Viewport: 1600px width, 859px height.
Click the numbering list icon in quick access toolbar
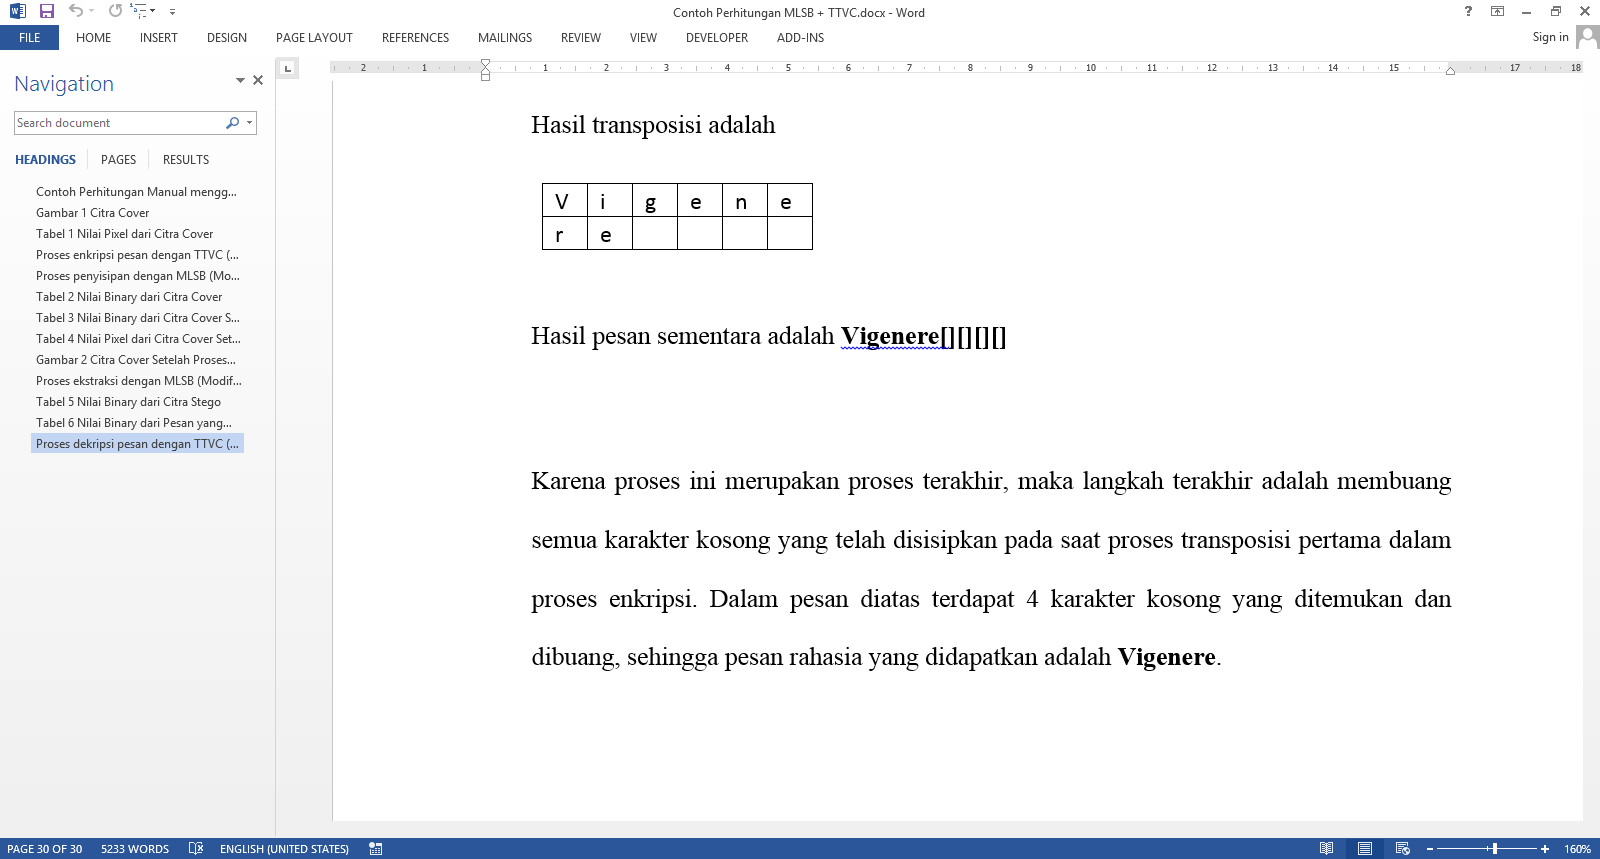[x=139, y=11]
